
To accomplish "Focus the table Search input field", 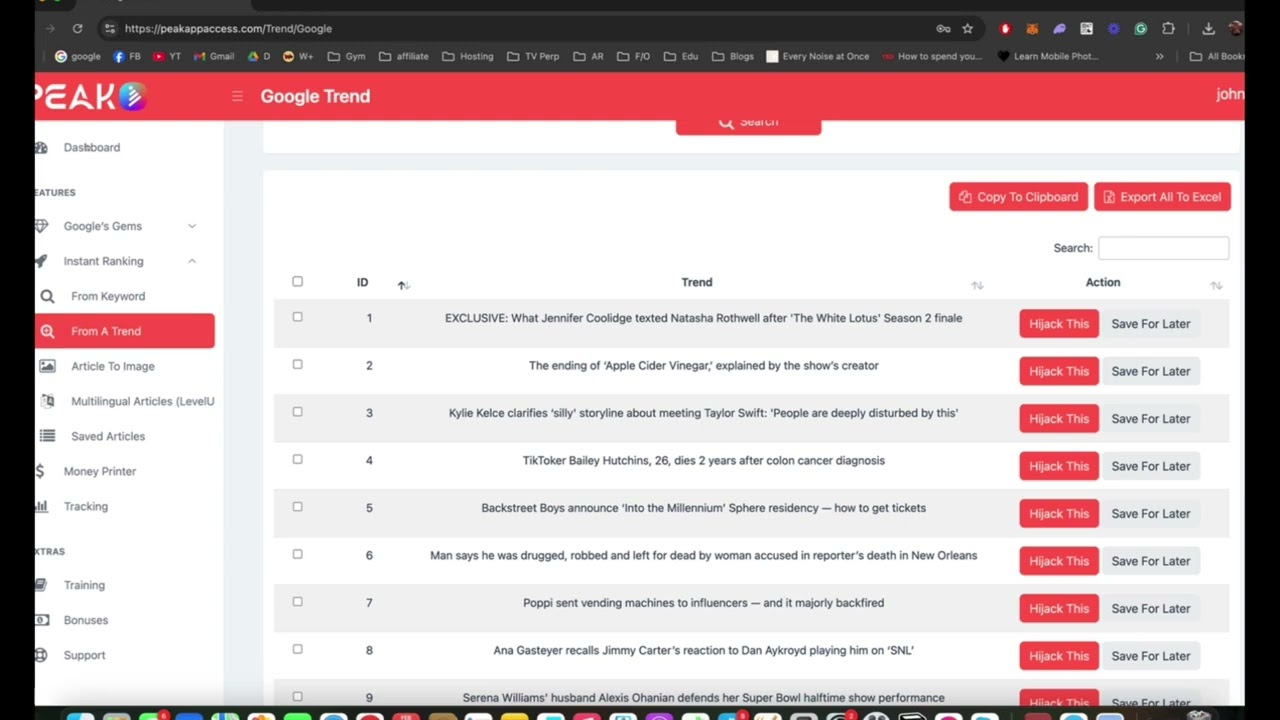I will [x=1163, y=248].
